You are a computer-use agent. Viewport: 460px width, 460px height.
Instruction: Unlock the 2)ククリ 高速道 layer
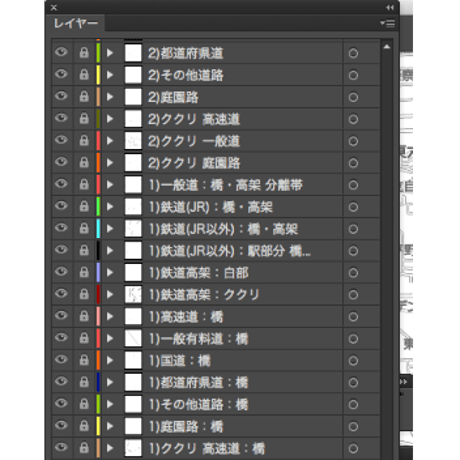click(84, 119)
